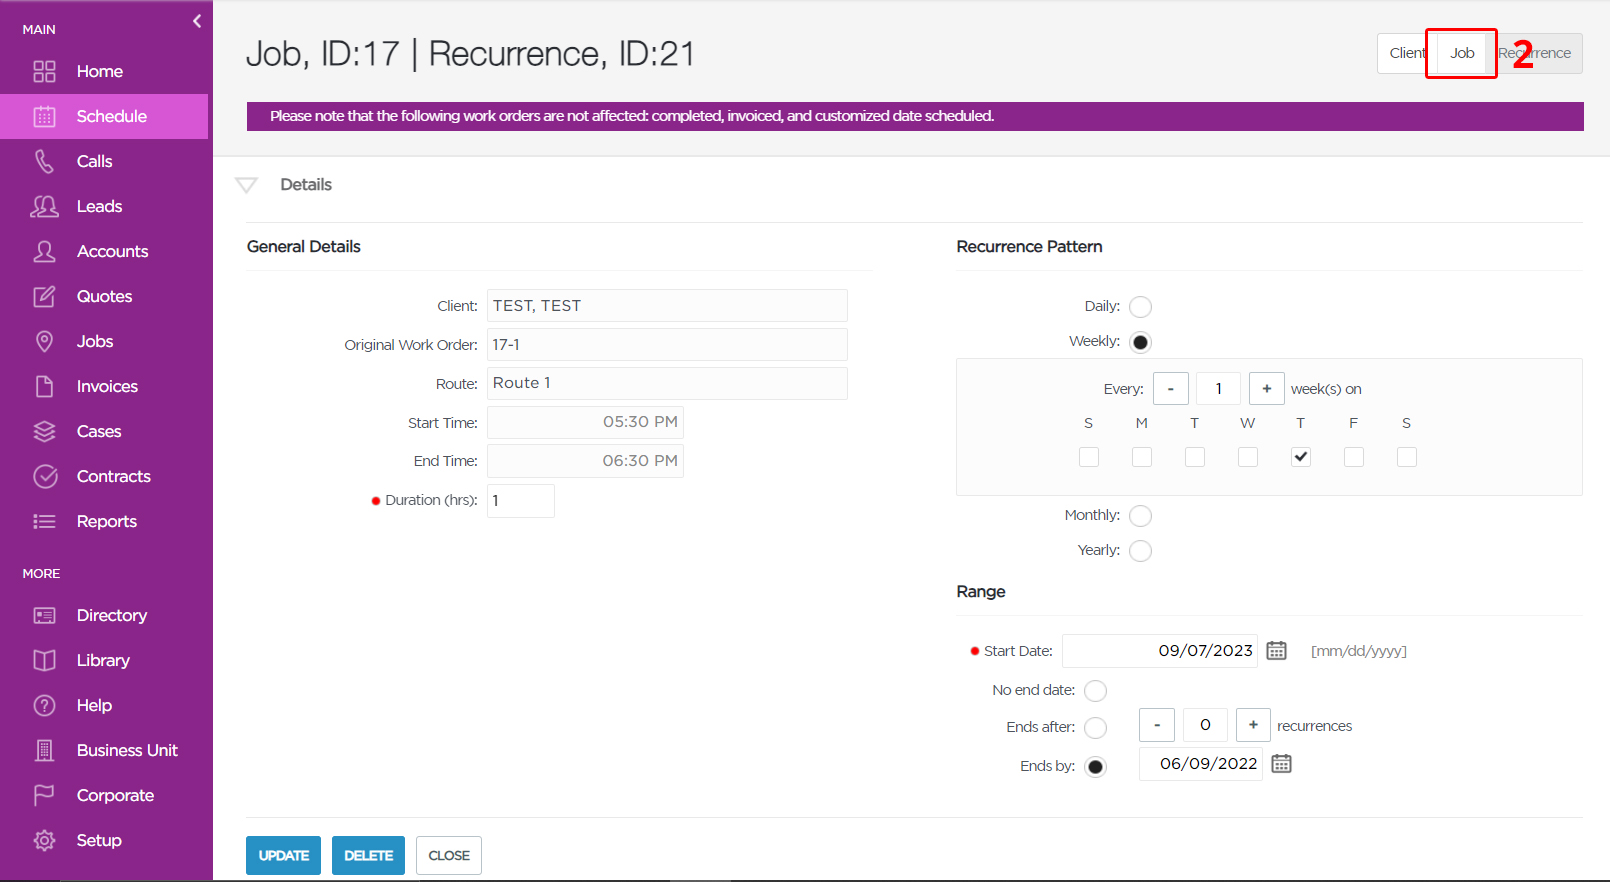
Task: Click the Calls phone icon
Action: [x=44, y=161]
